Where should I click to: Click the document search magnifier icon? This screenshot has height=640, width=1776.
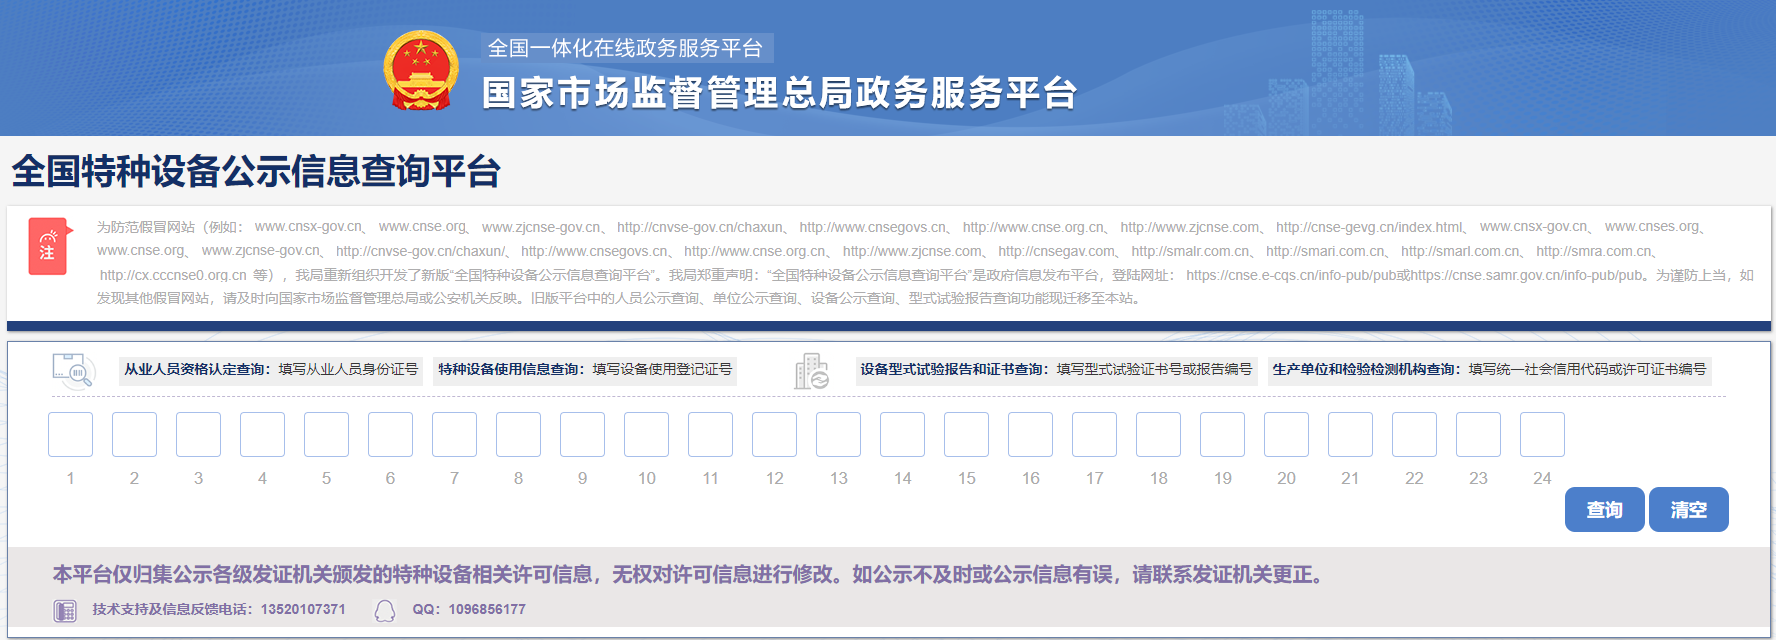[x=72, y=371]
